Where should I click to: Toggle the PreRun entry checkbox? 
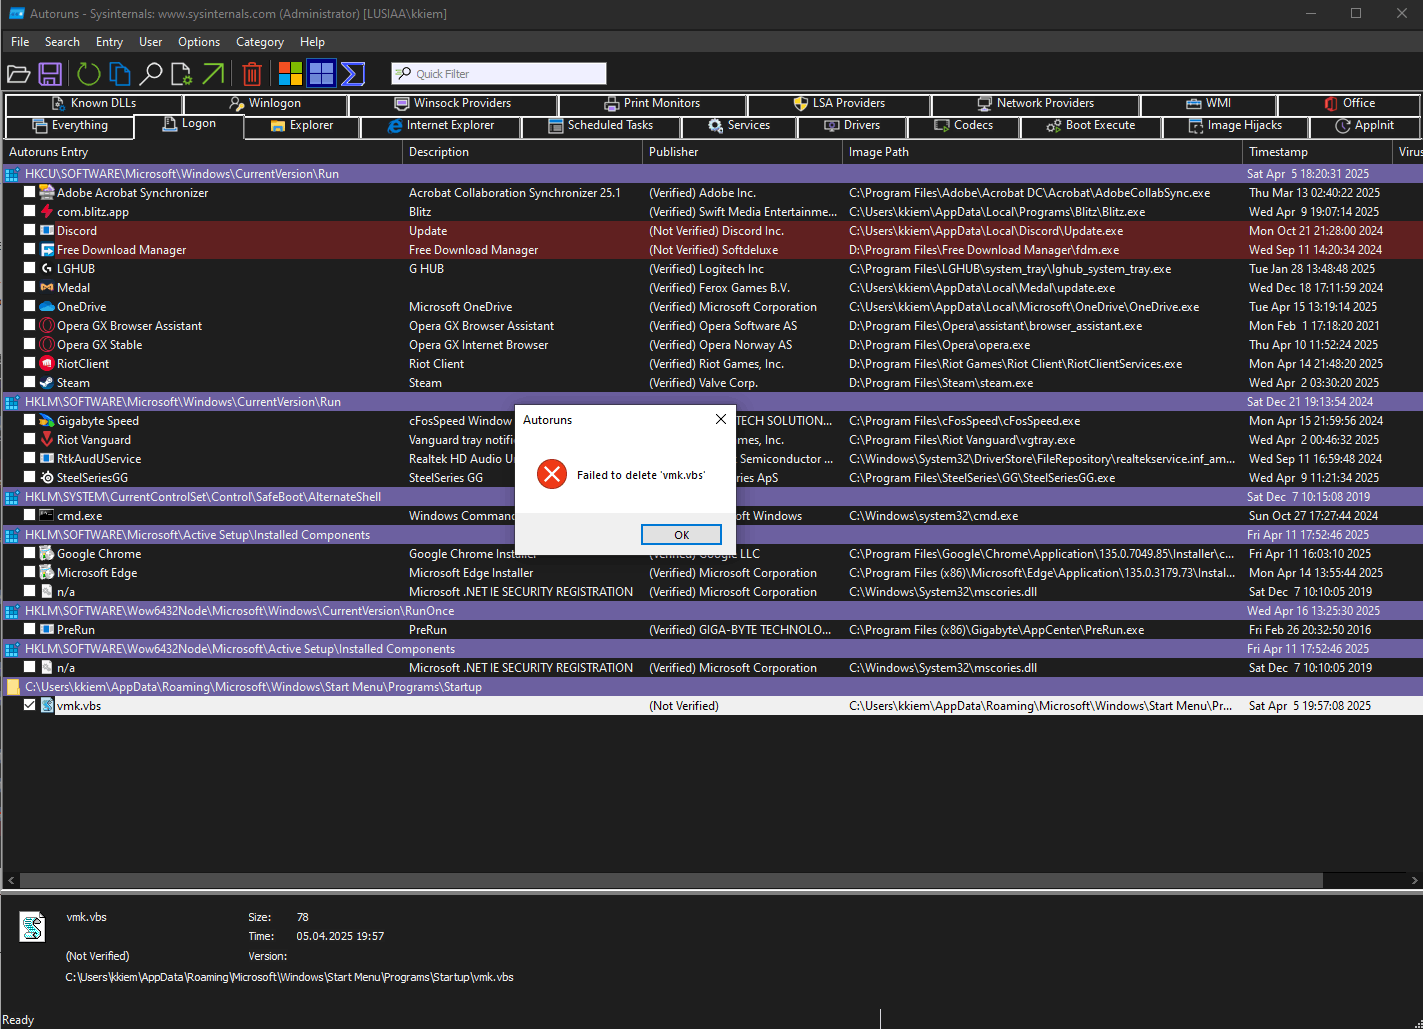pyautogui.click(x=30, y=629)
